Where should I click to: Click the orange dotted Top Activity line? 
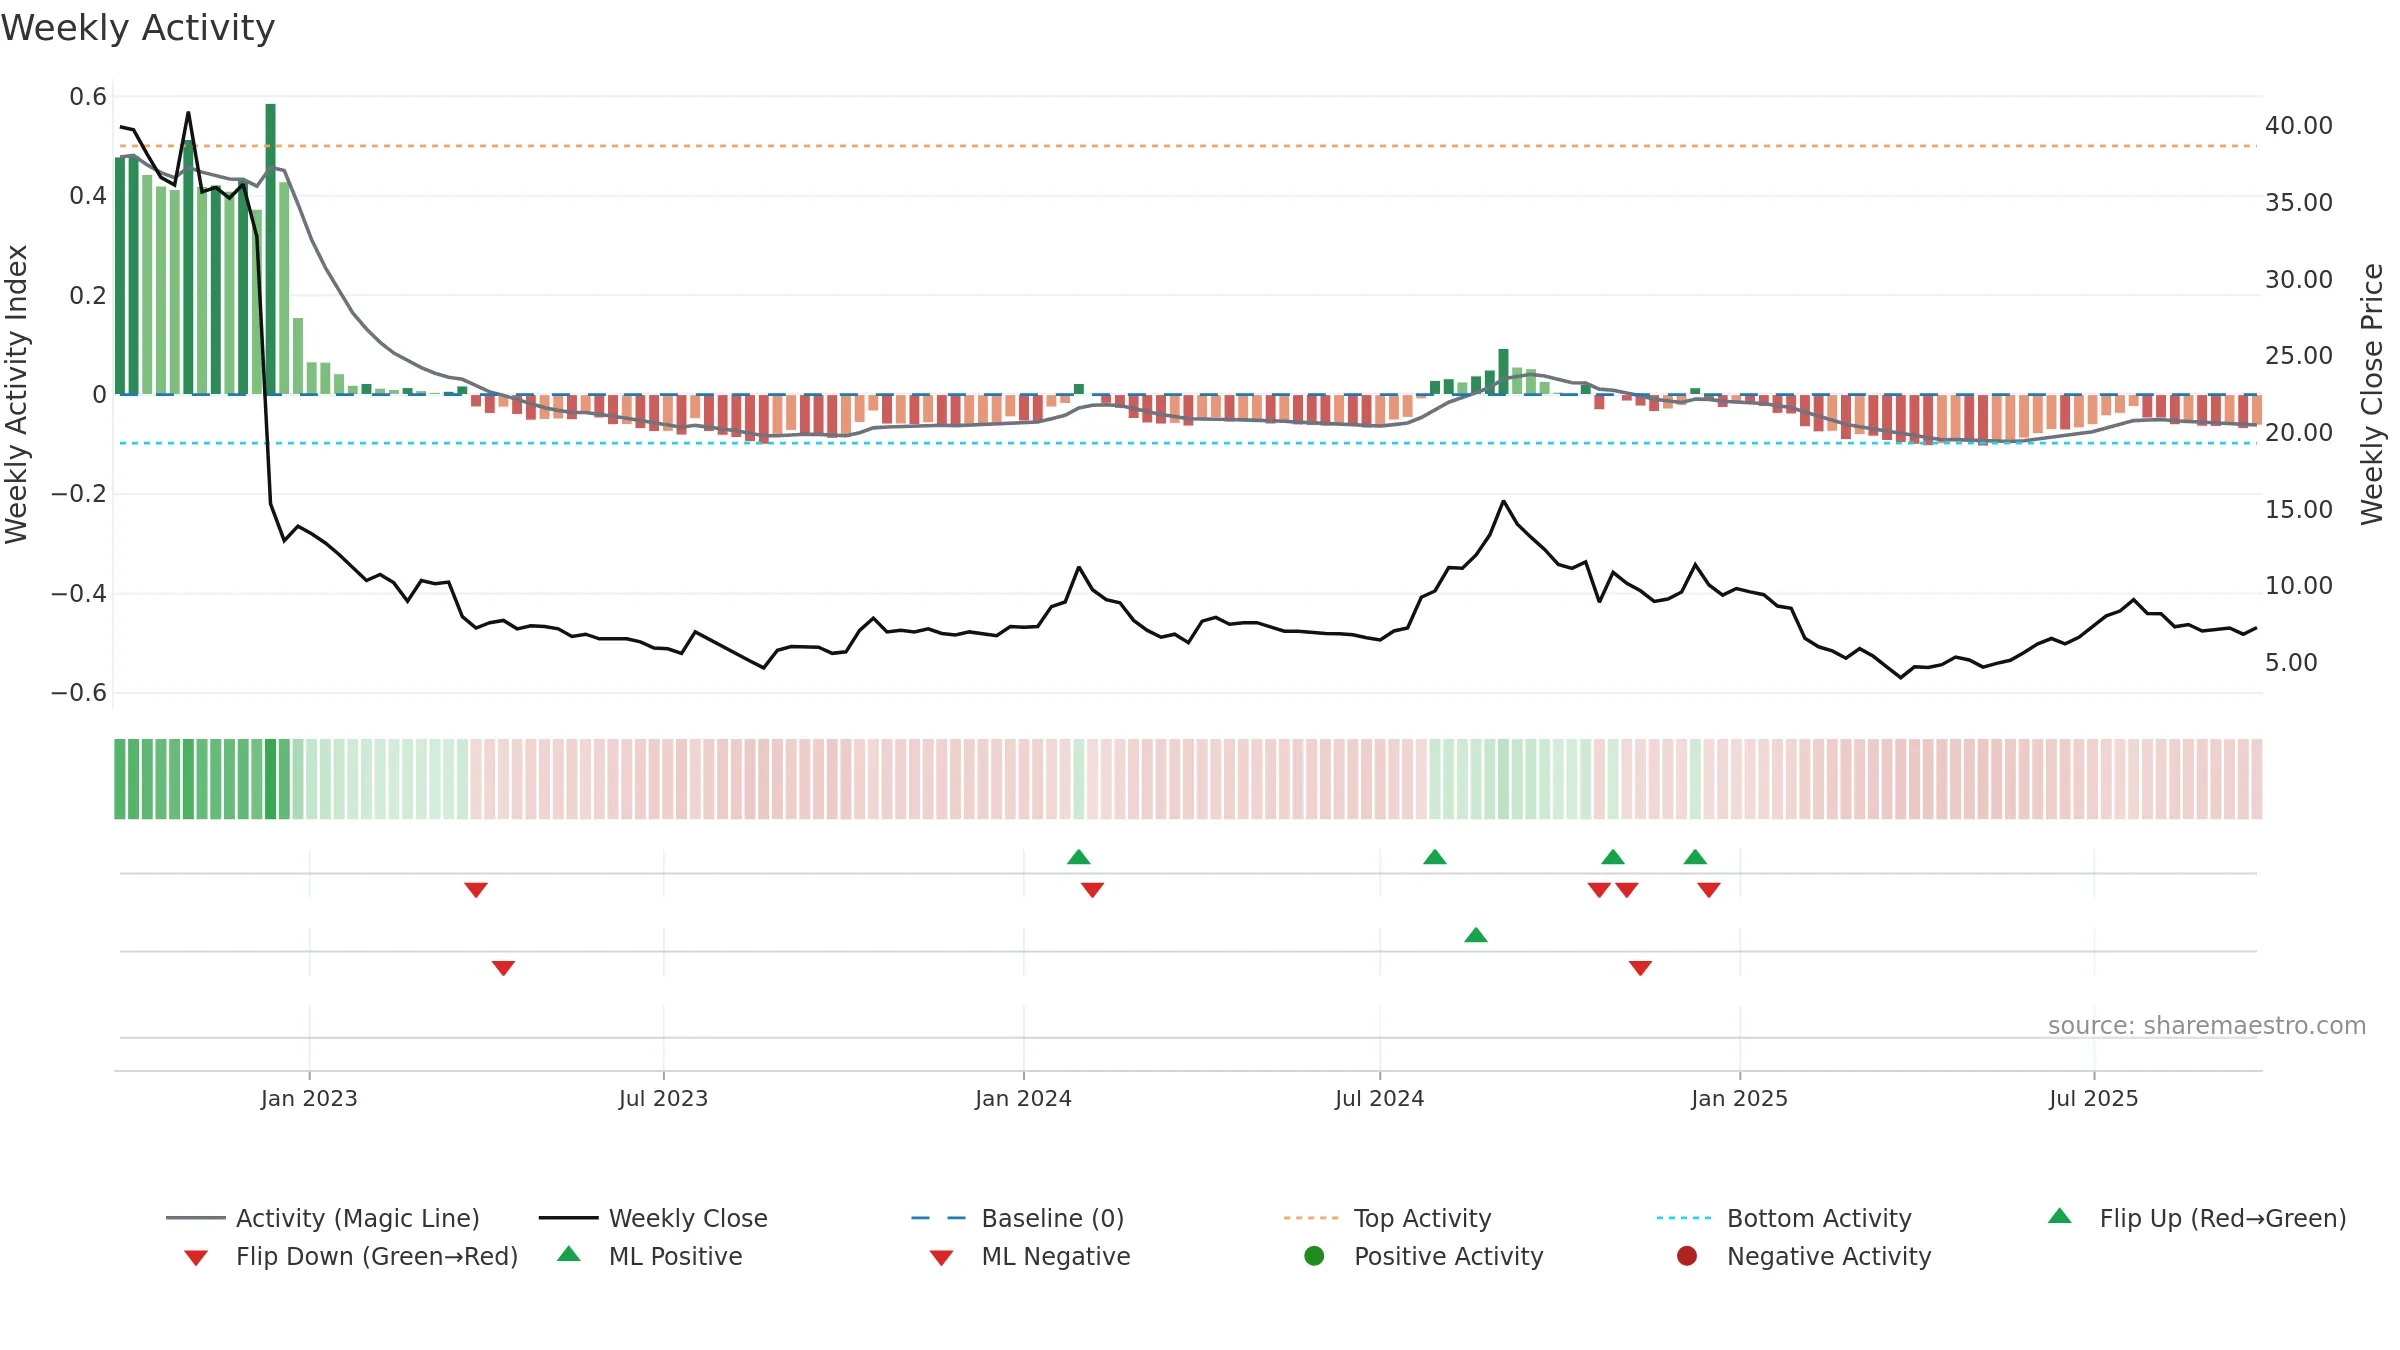tap(1188, 146)
